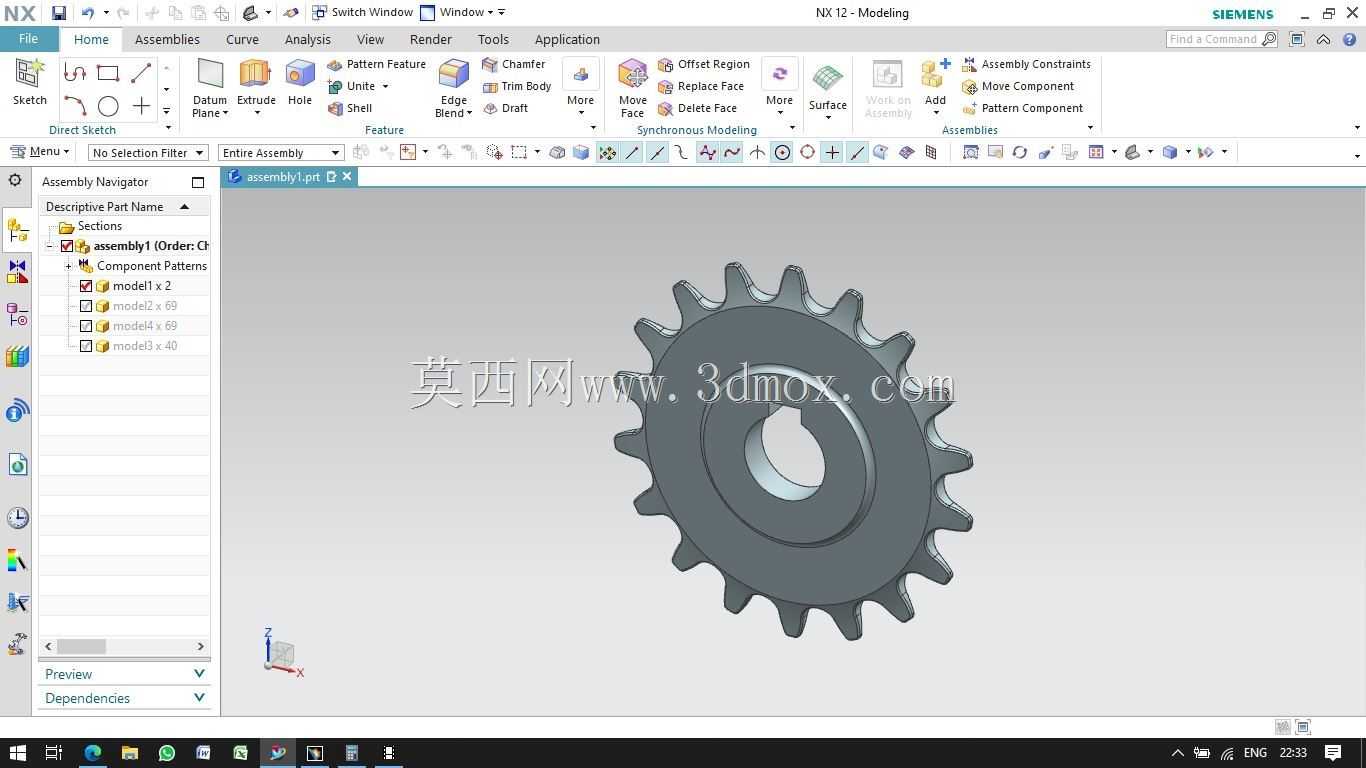Image resolution: width=1366 pixels, height=768 pixels.
Task: Open Microsoft Edge from the taskbar
Action: pyautogui.click(x=93, y=753)
